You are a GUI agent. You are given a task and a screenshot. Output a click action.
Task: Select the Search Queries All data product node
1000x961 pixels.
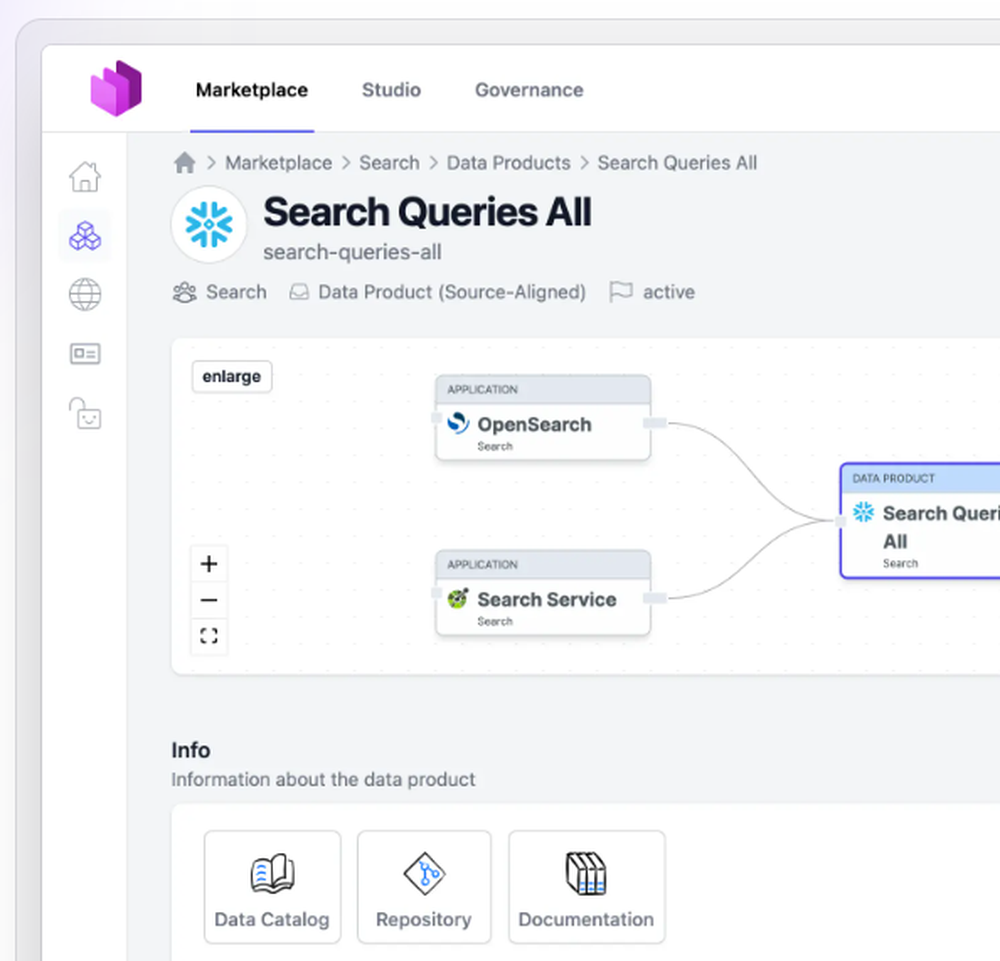click(920, 521)
